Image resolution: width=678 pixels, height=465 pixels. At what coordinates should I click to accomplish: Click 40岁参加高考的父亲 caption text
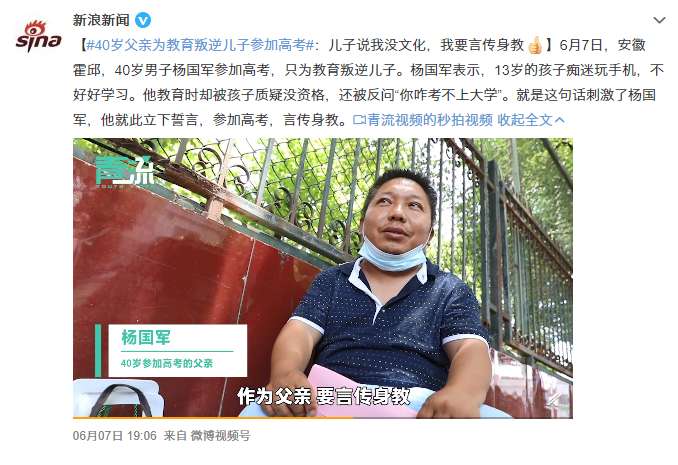[166, 363]
